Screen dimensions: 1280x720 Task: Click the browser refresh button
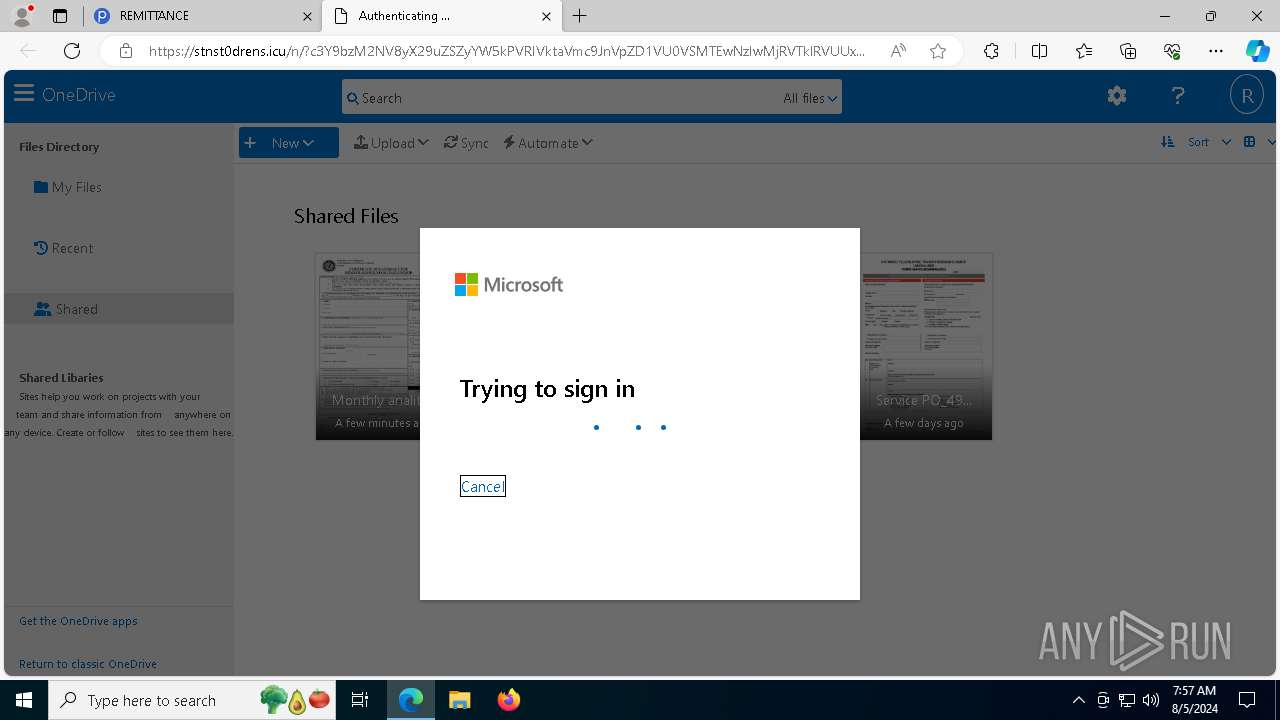(x=72, y=51)
